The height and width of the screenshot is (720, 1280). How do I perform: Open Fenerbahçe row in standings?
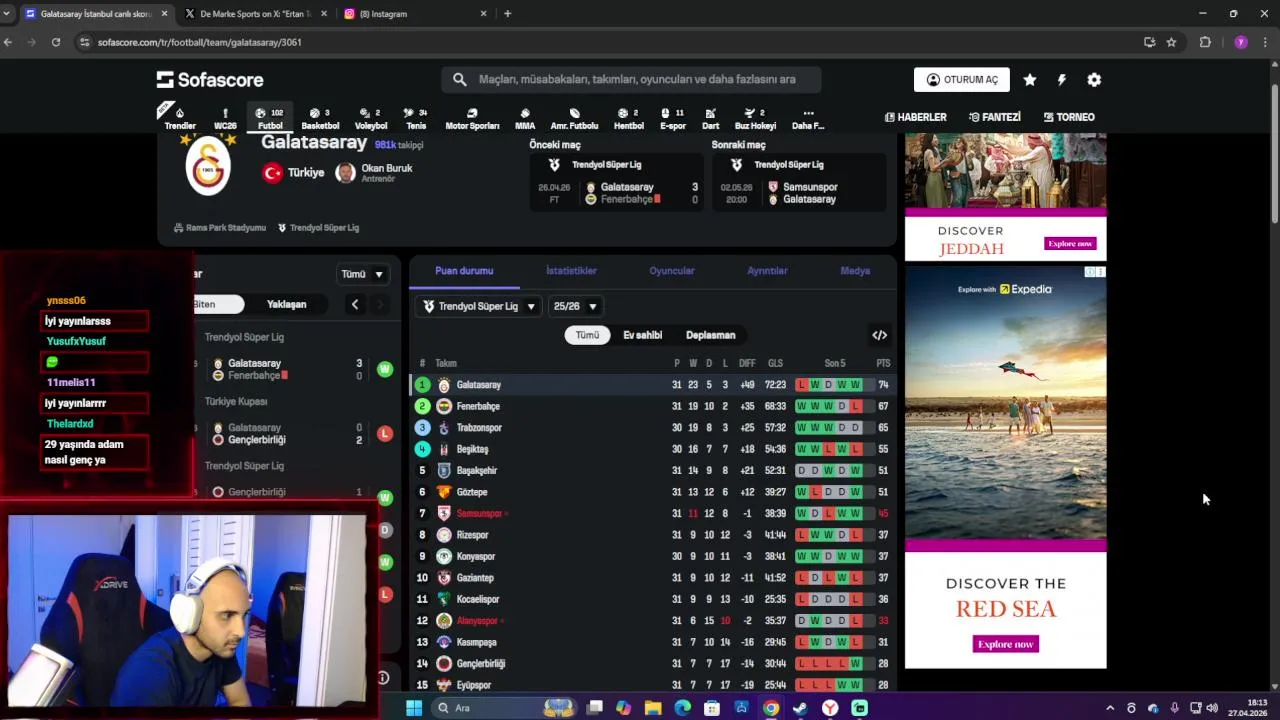(x=653, y=406)
